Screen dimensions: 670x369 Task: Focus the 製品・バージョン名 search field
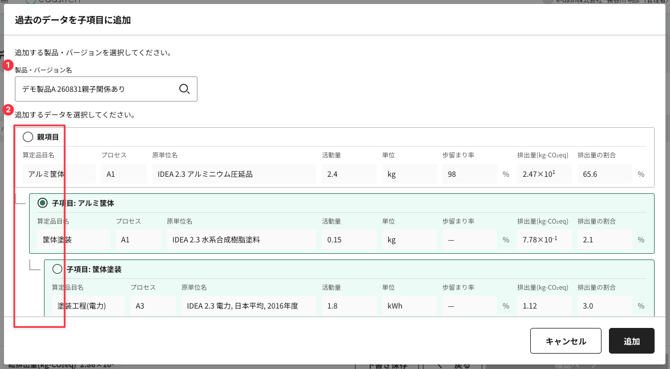(x=106, y=89)
